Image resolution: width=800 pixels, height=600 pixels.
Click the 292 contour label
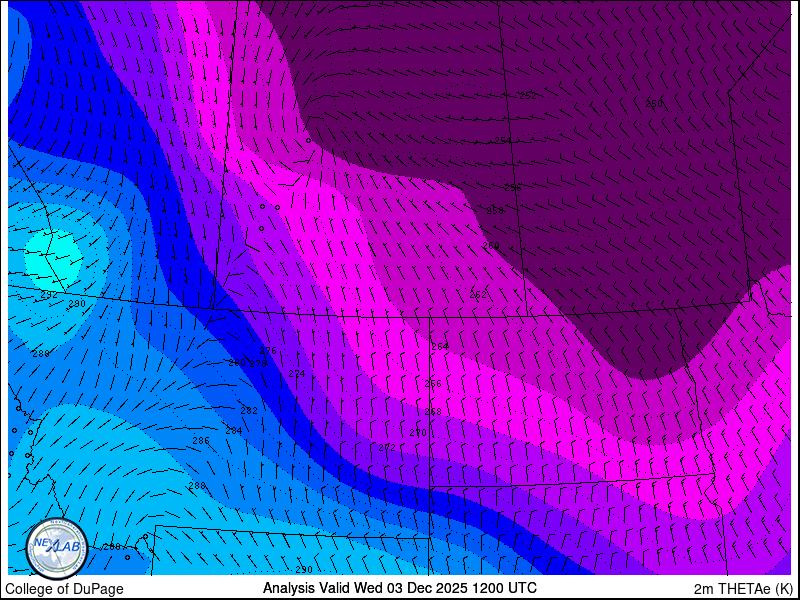click(49, 295)
